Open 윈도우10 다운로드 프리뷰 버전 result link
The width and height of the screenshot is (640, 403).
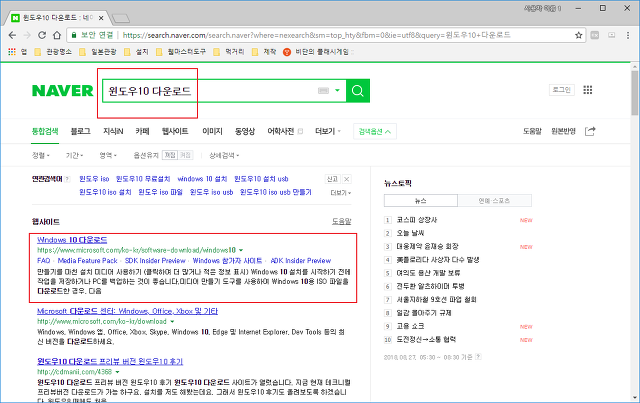(110, 361)
